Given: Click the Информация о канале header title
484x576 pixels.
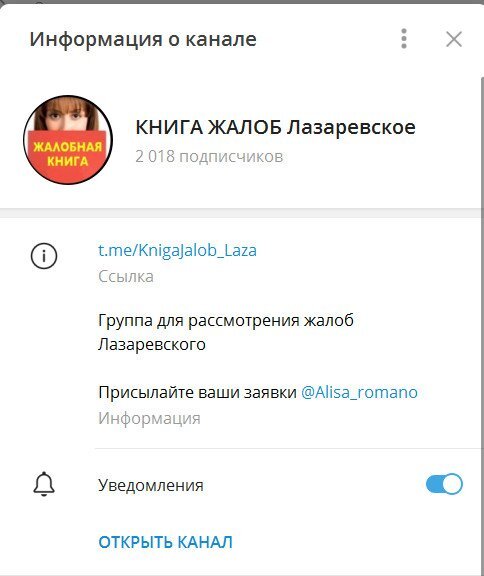Looking at the screenshot, I should [x=143, y=39].
